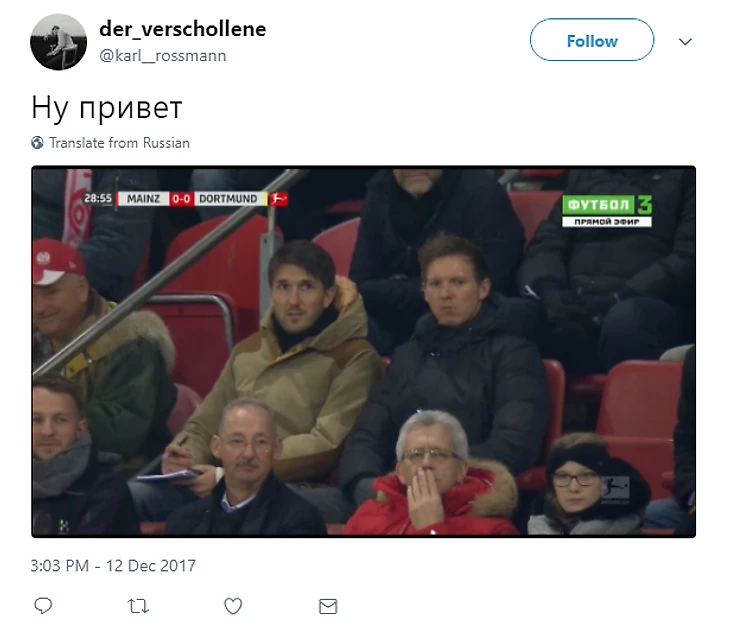Open the der_verschollene profile avatar

58,42
